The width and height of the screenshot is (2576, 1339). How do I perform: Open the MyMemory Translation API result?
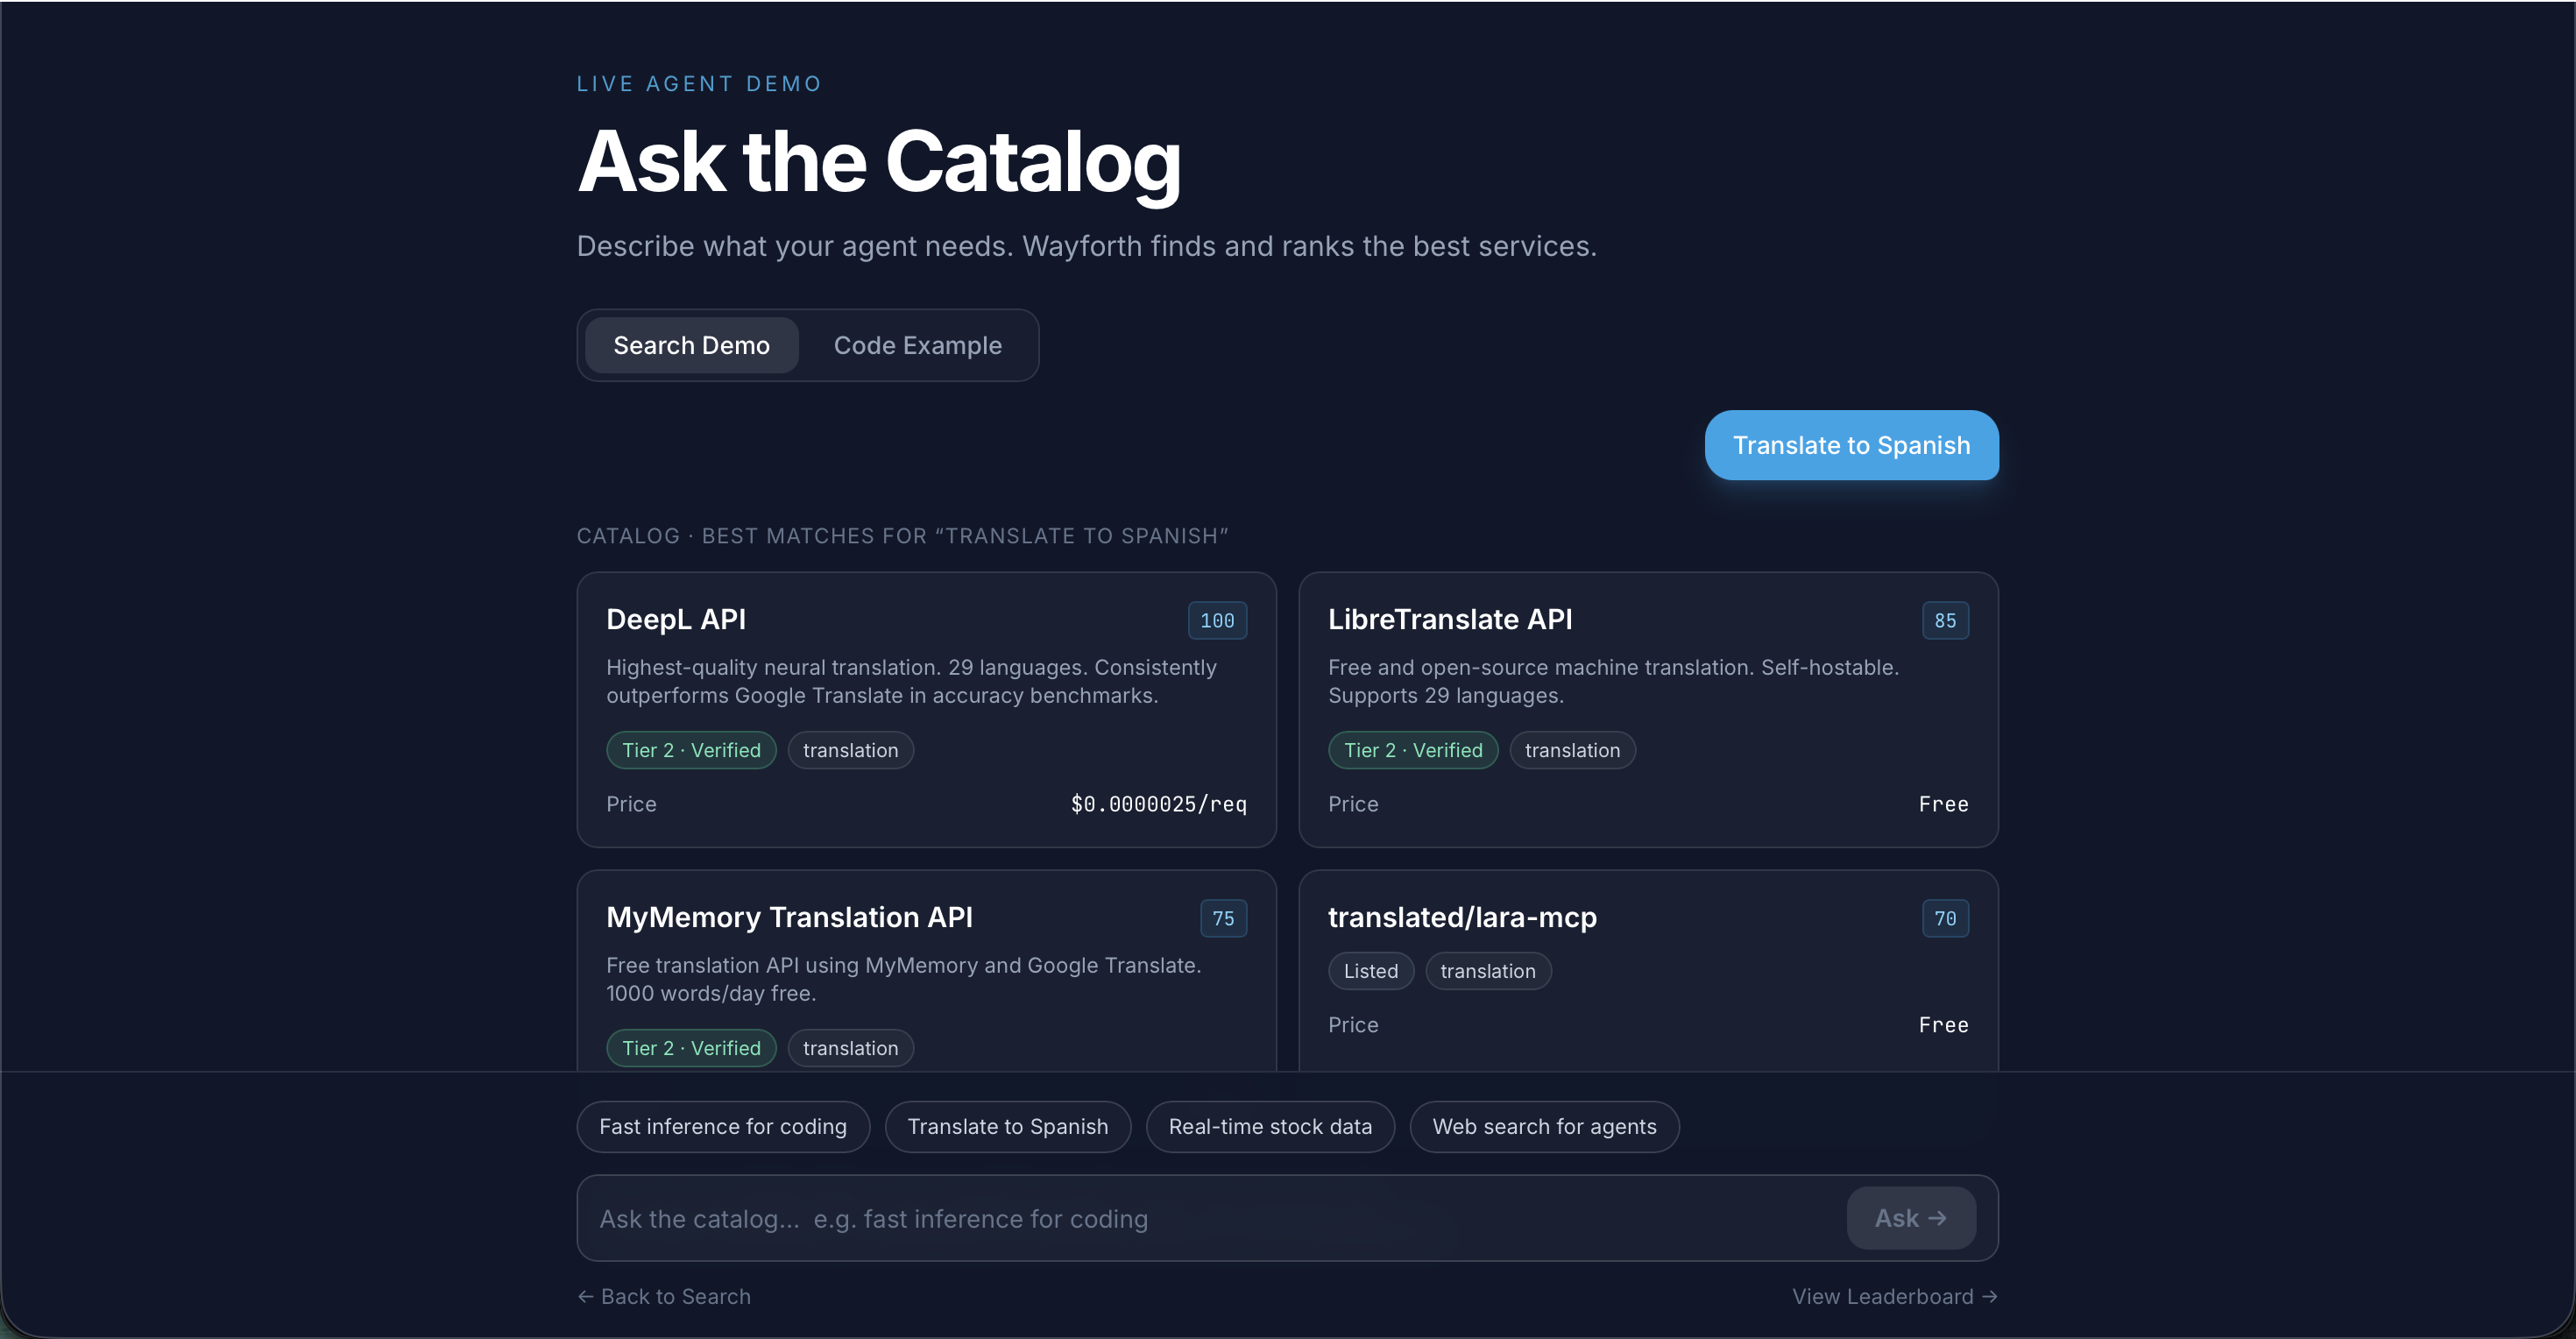pos(789,917)
